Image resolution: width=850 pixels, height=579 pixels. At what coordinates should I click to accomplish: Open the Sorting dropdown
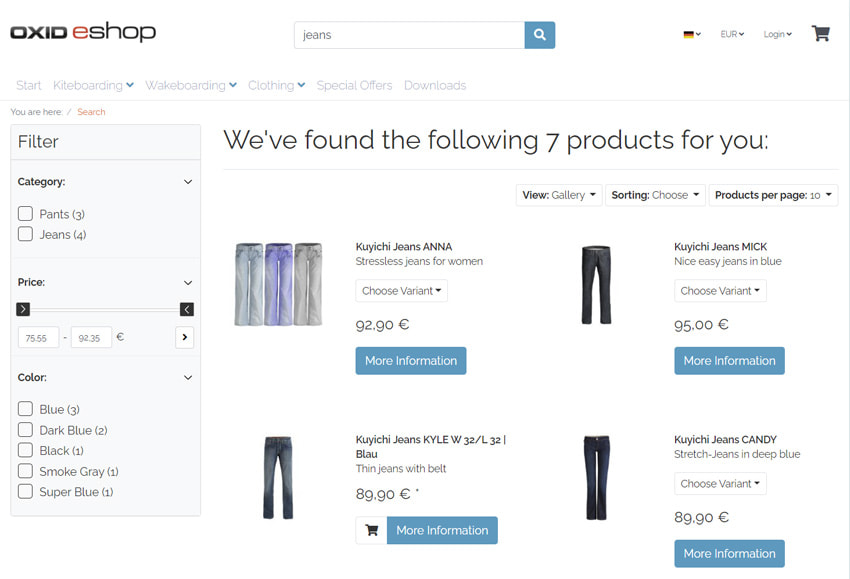[x=655, y=195]
